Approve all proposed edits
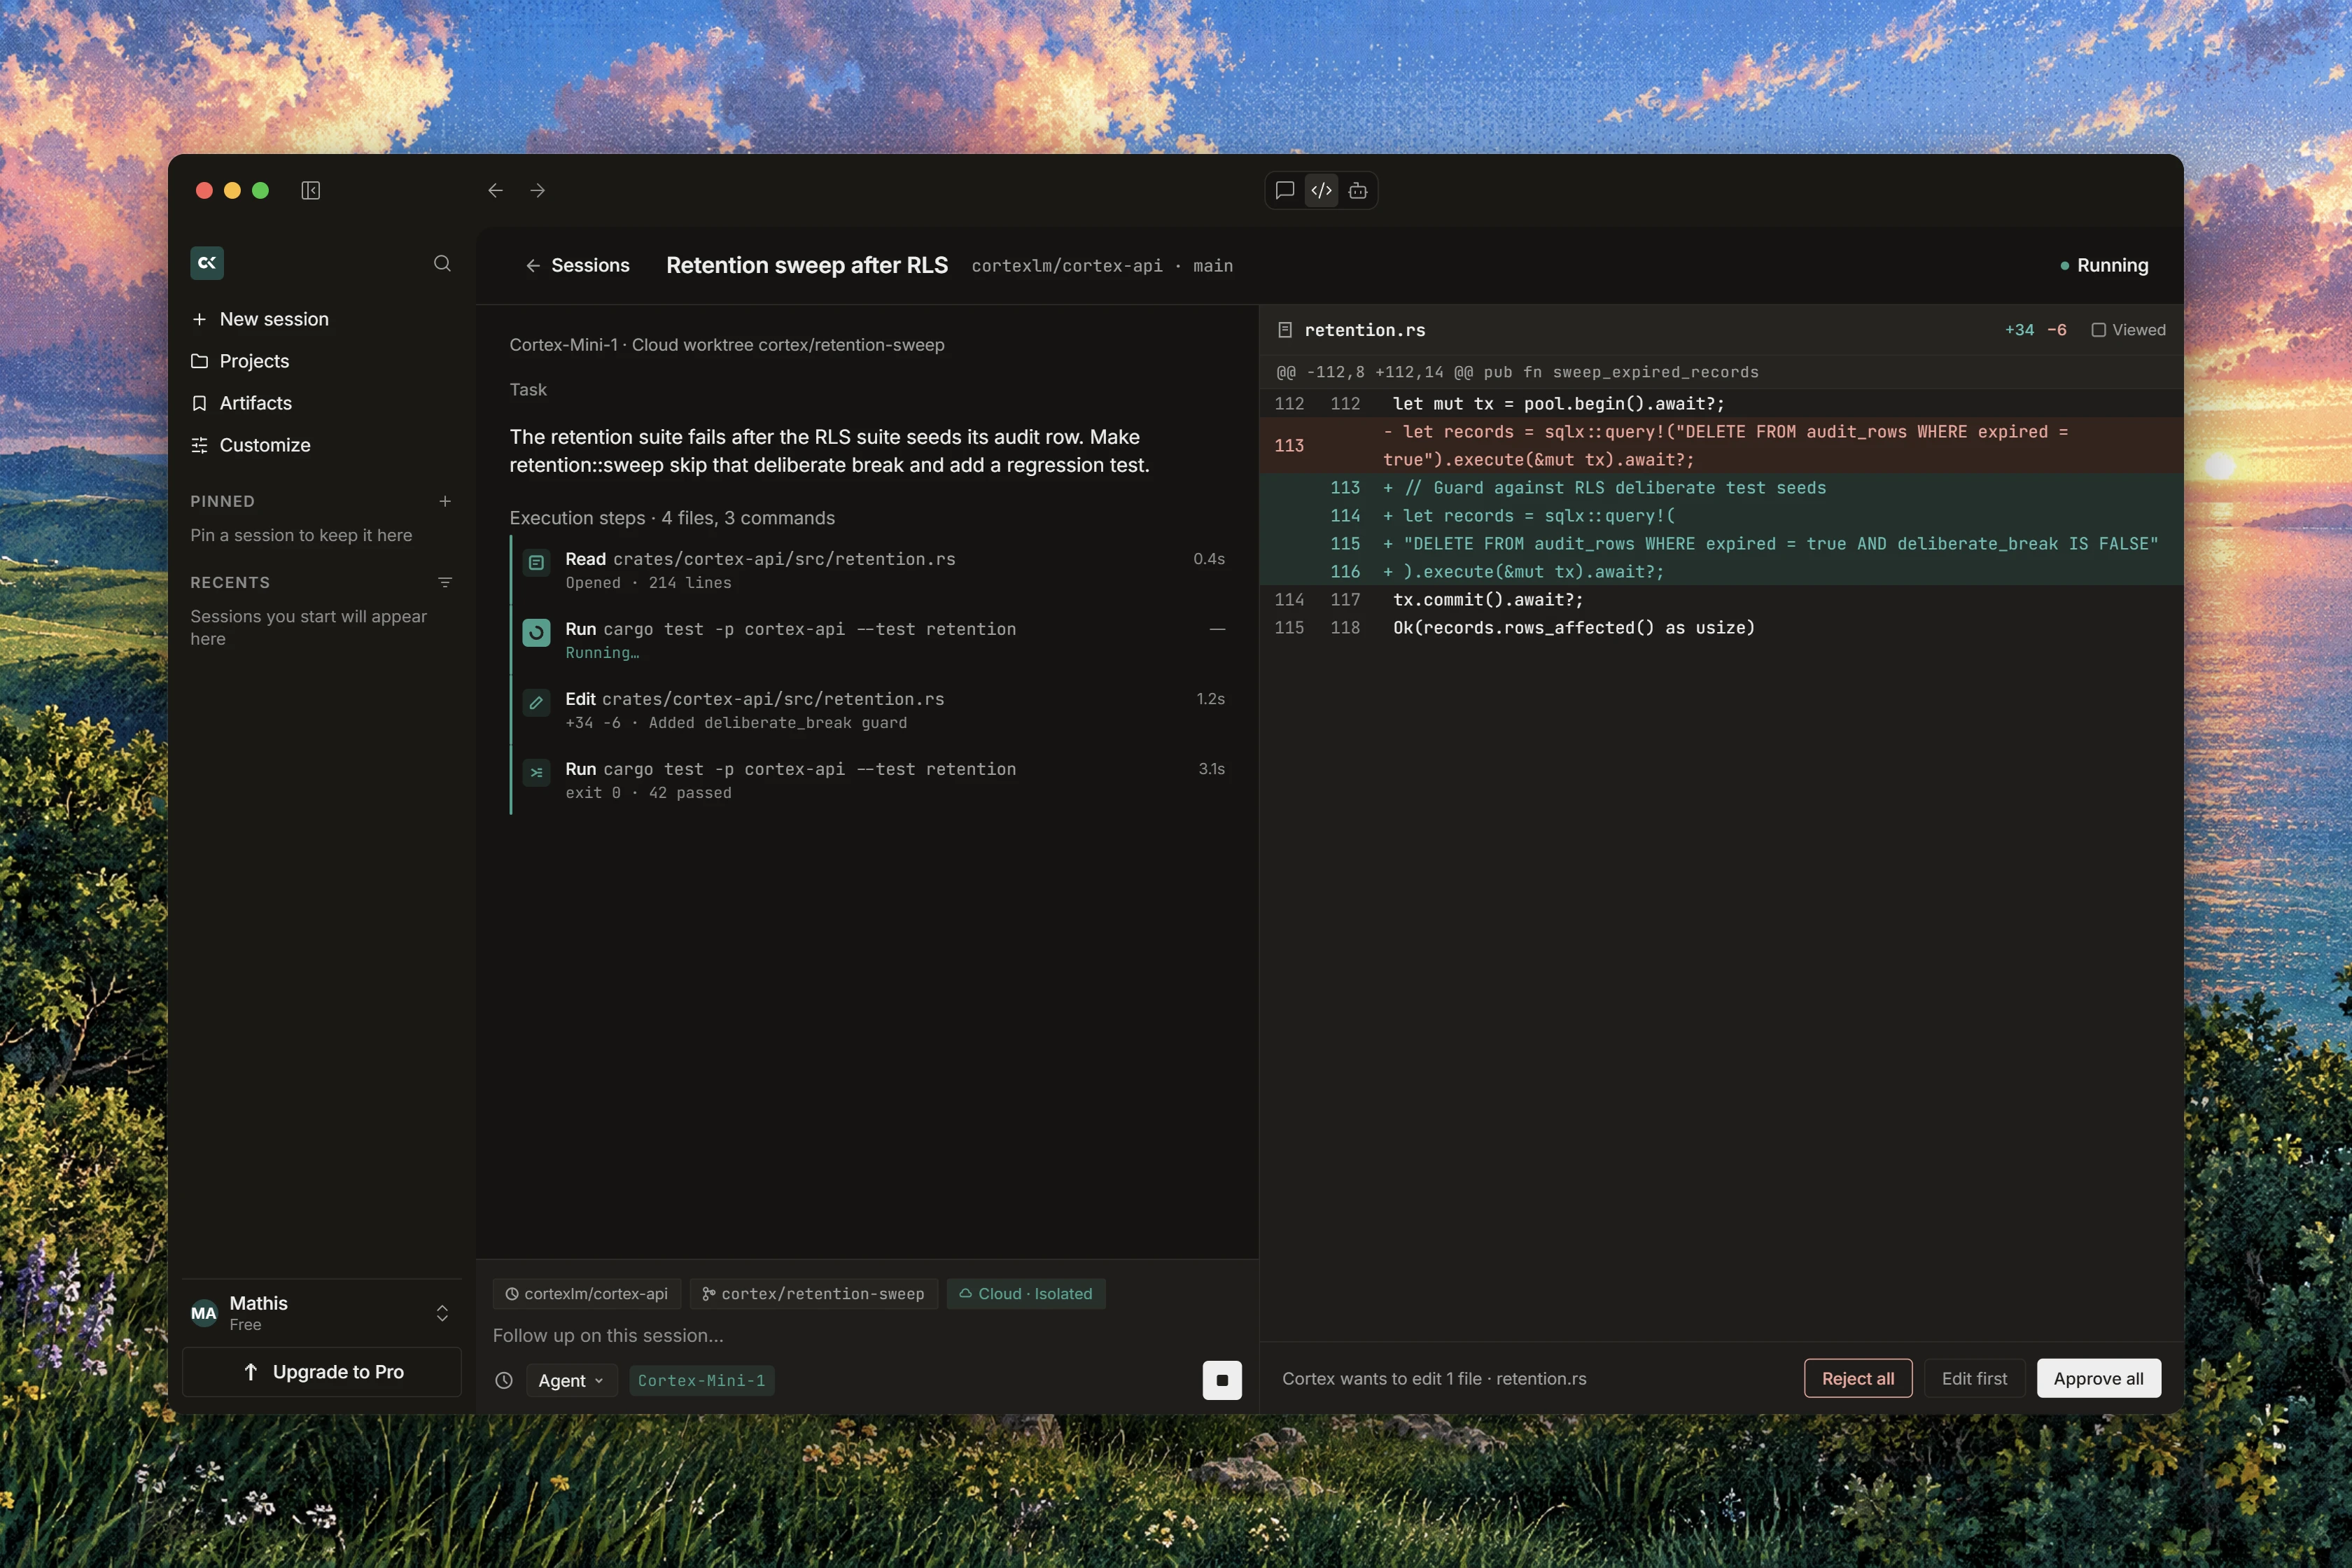Viewport: 2352px width, 1568px height. pos(2098,1378)
